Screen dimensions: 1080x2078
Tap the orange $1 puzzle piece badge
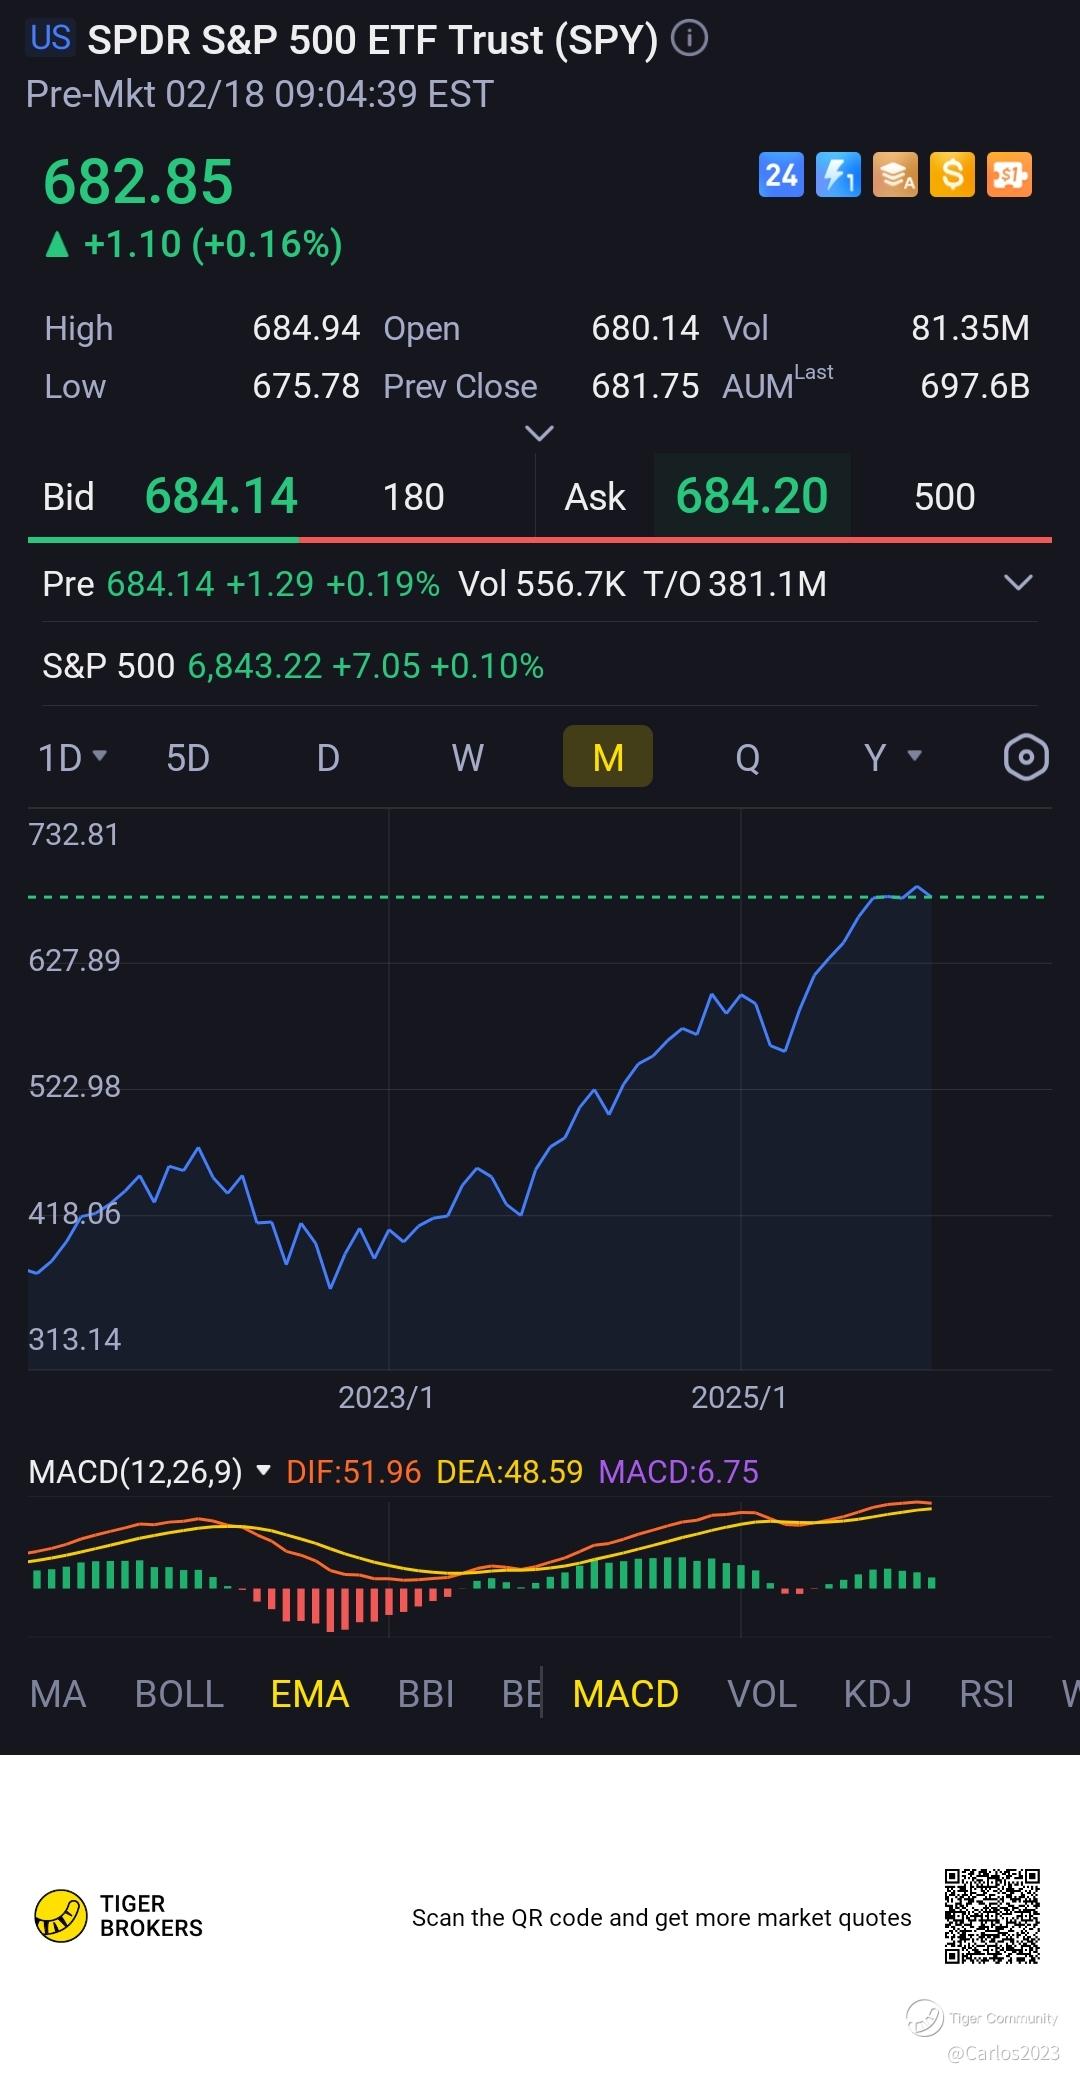tap(1009, 176)
